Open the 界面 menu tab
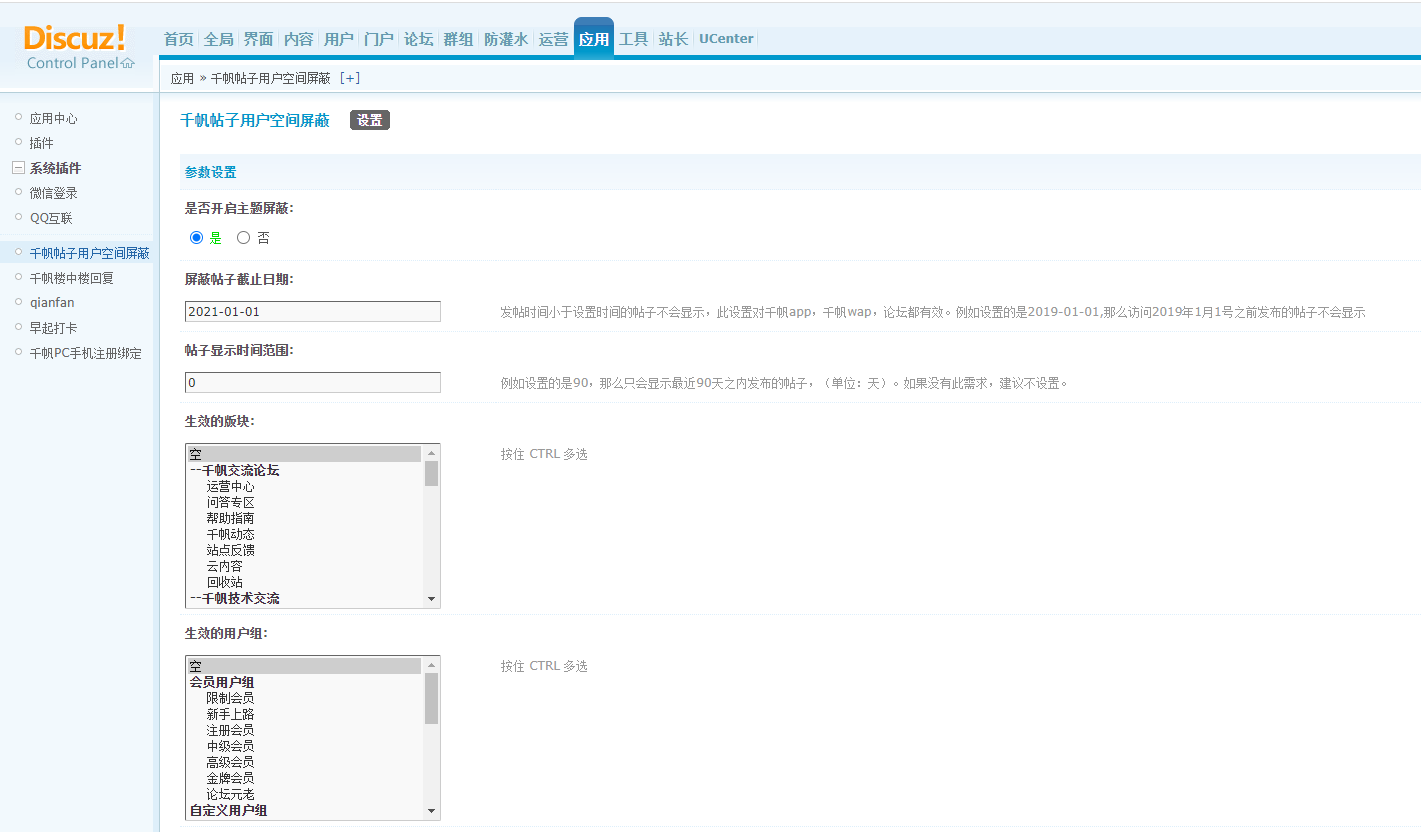1421x832 pixels. 258,39
